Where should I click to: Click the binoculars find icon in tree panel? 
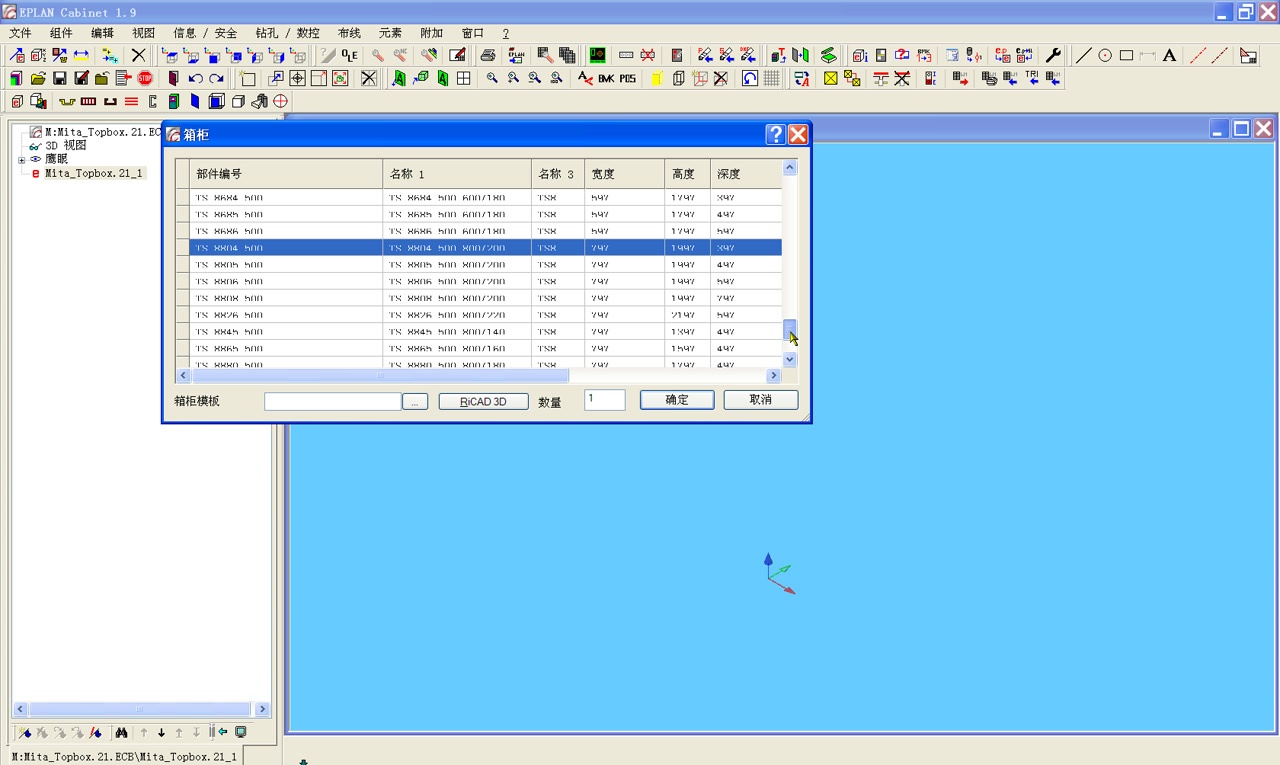coord(121,732)
